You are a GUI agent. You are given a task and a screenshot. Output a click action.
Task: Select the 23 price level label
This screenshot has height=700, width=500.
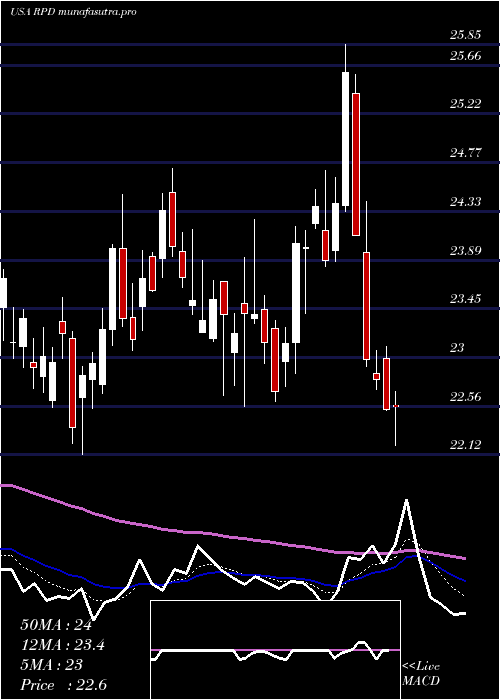(457, 347)
